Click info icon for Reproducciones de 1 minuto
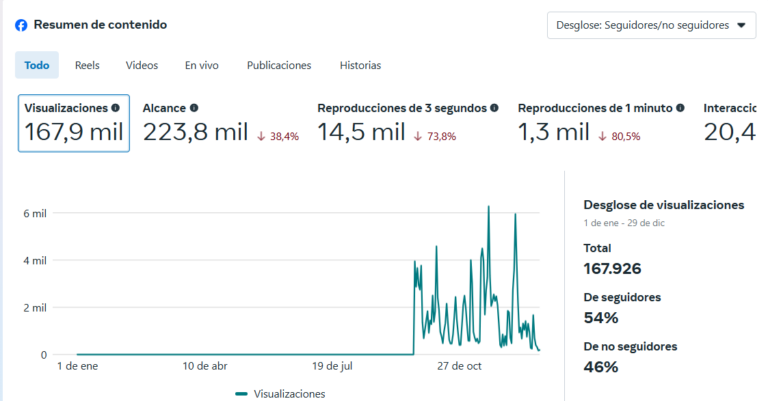The height and width of the screenshot is (401, 768). [680, 108]
